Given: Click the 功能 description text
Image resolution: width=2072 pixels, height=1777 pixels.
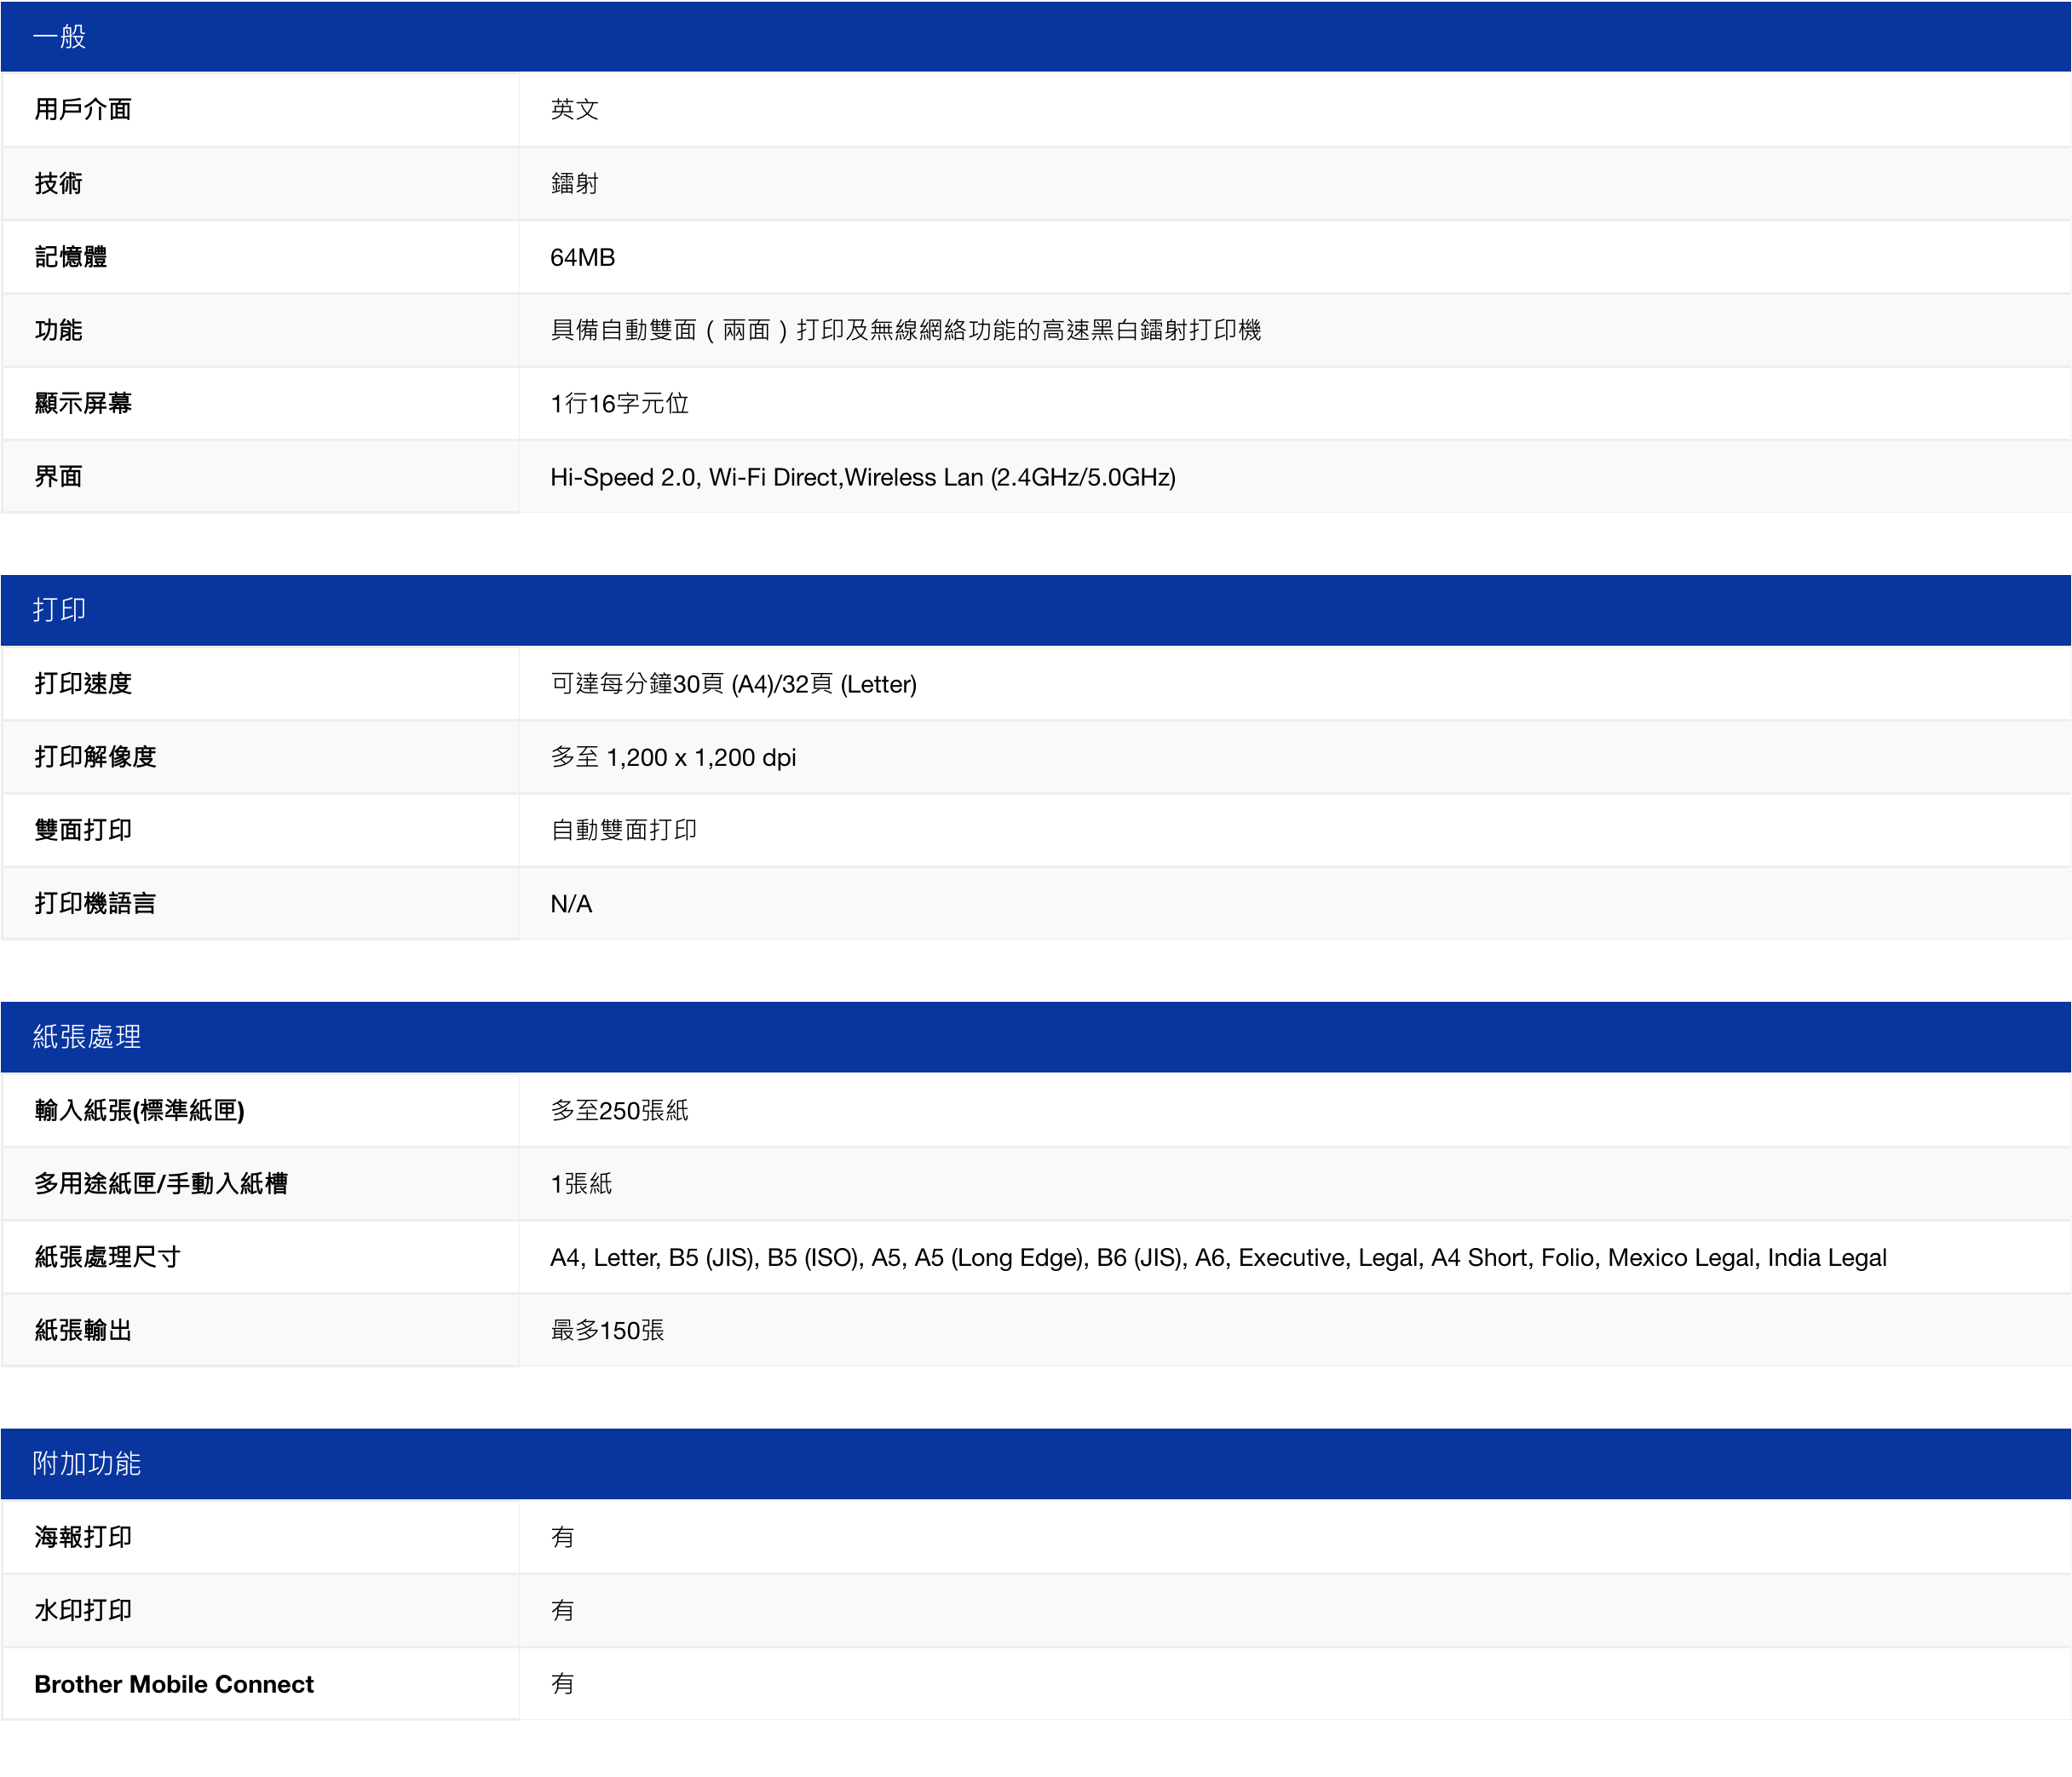Looking at the screenshot, I should tap(905, 330).
